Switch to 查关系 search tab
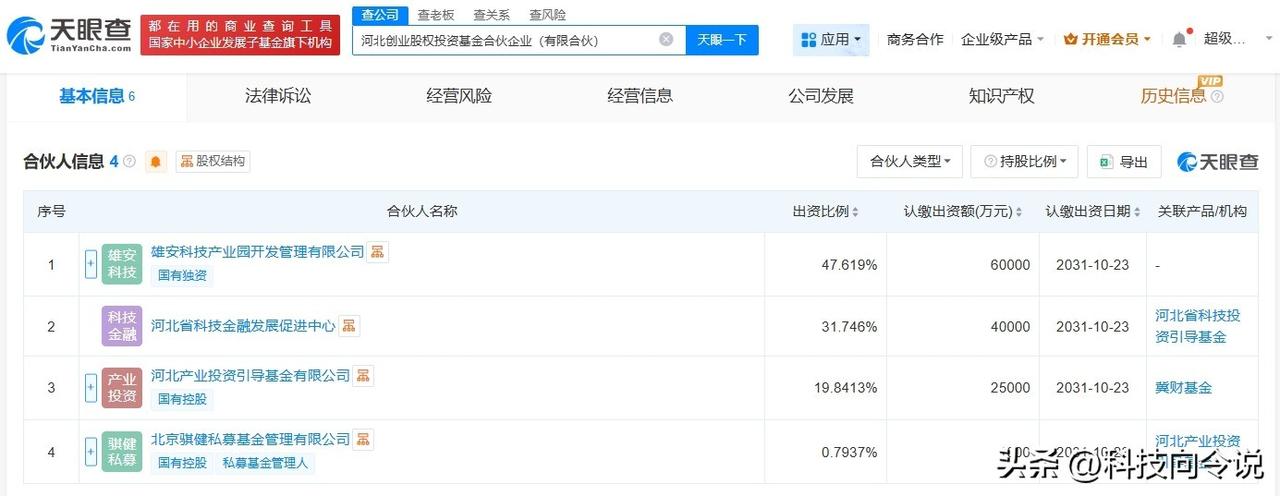The height and width of the screenshot is (496, 1280). pyautogui.click(x=491, y=15)
